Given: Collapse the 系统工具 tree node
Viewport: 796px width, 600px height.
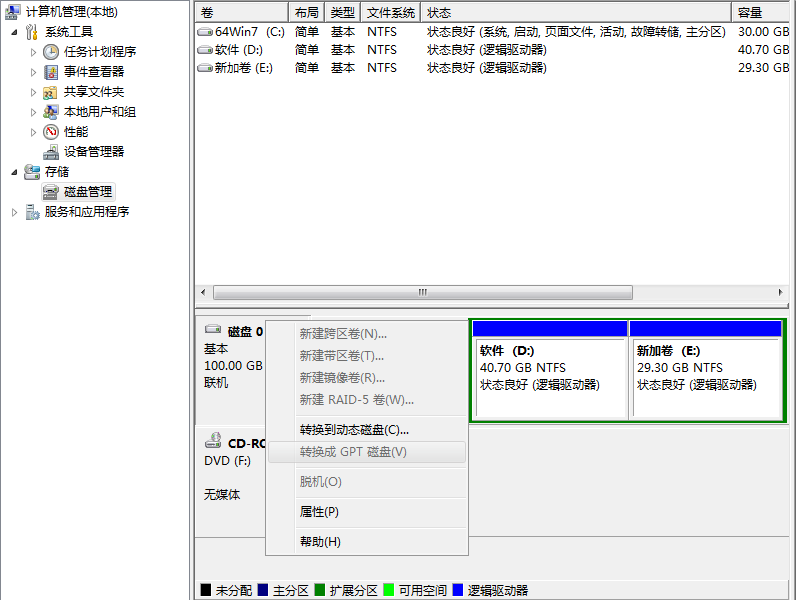Looking at the screenshot, I should pyautogui.click(x=14, y=32).
